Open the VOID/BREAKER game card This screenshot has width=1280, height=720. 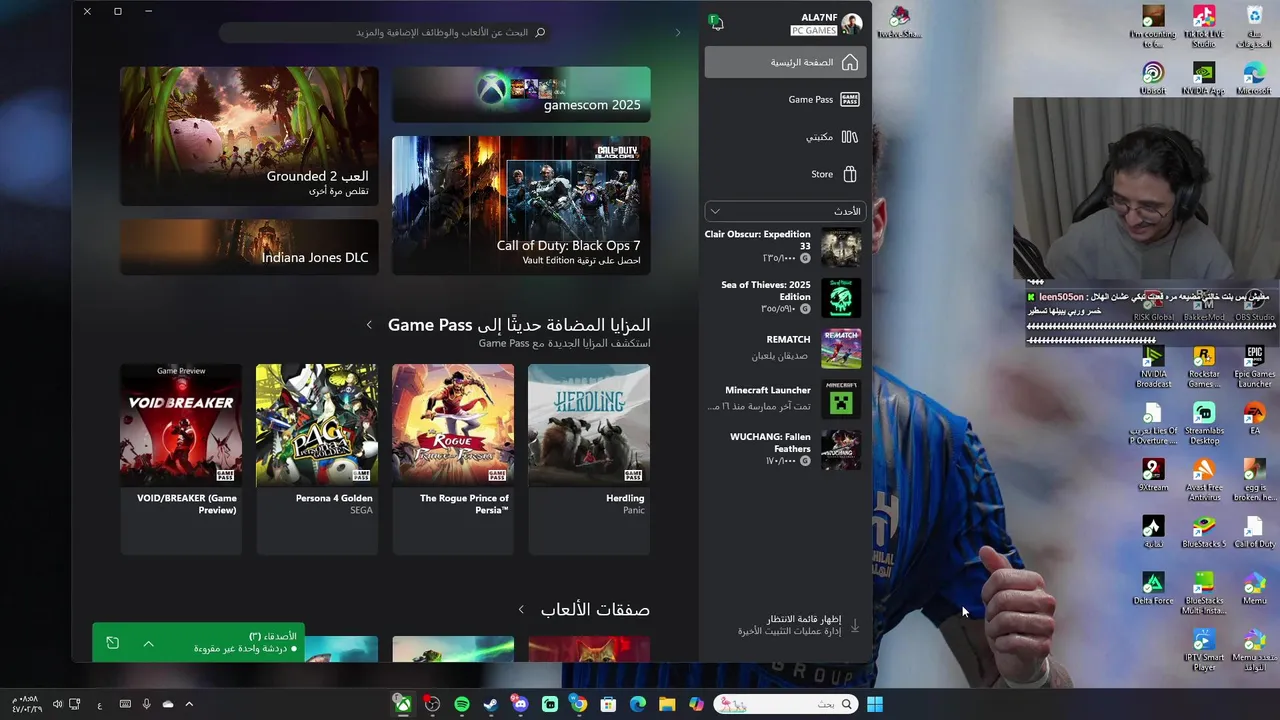[181, 458]
